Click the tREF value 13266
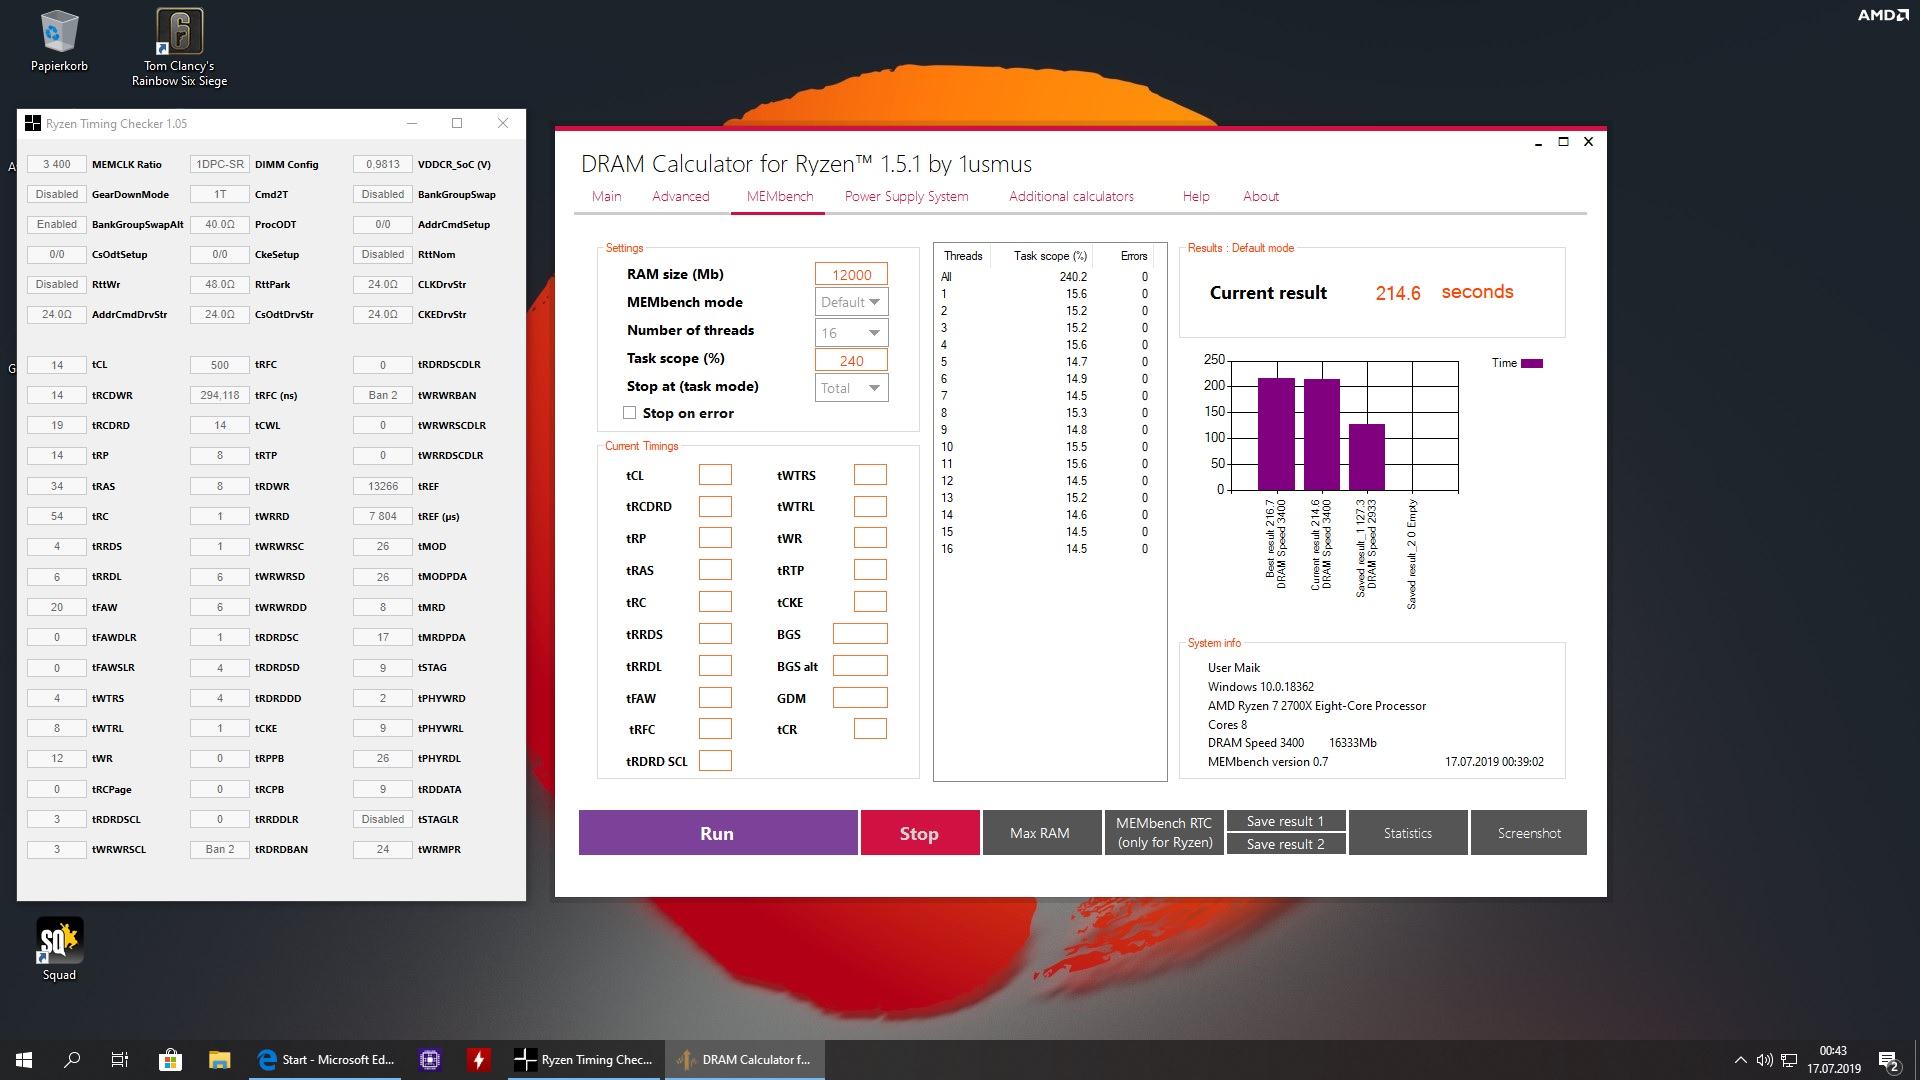Viewport: 1920px width, 1080px height. click(x=383, y=486)
